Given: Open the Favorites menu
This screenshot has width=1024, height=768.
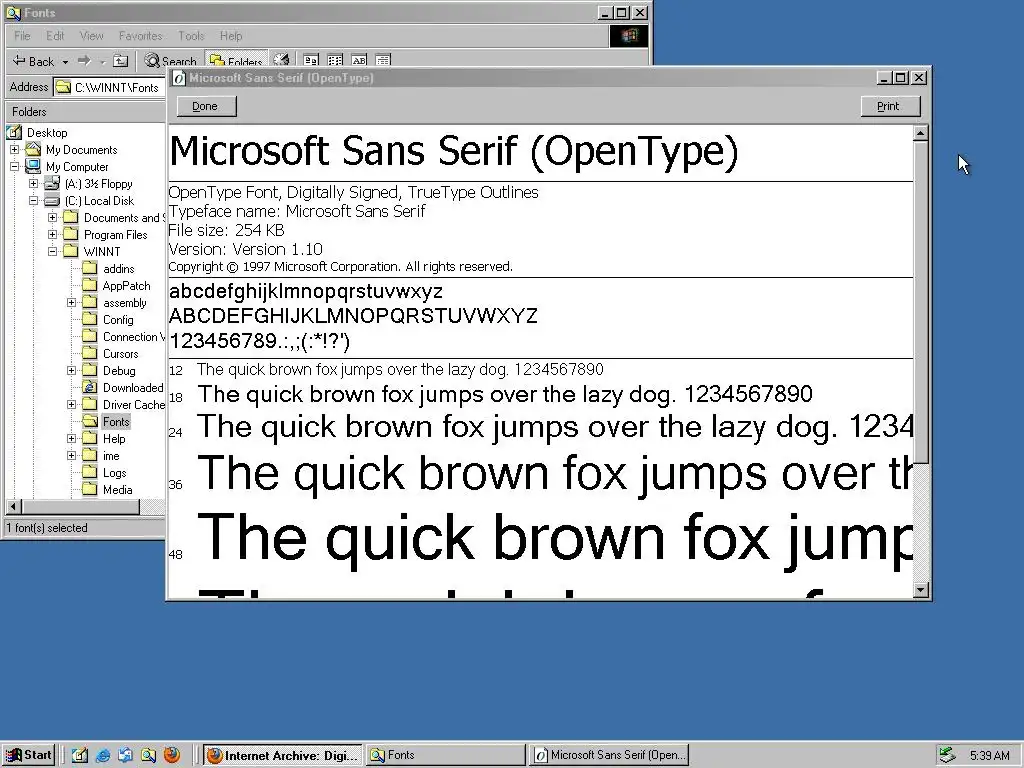Looking at the screenshot, I should [x=140, y=36].
